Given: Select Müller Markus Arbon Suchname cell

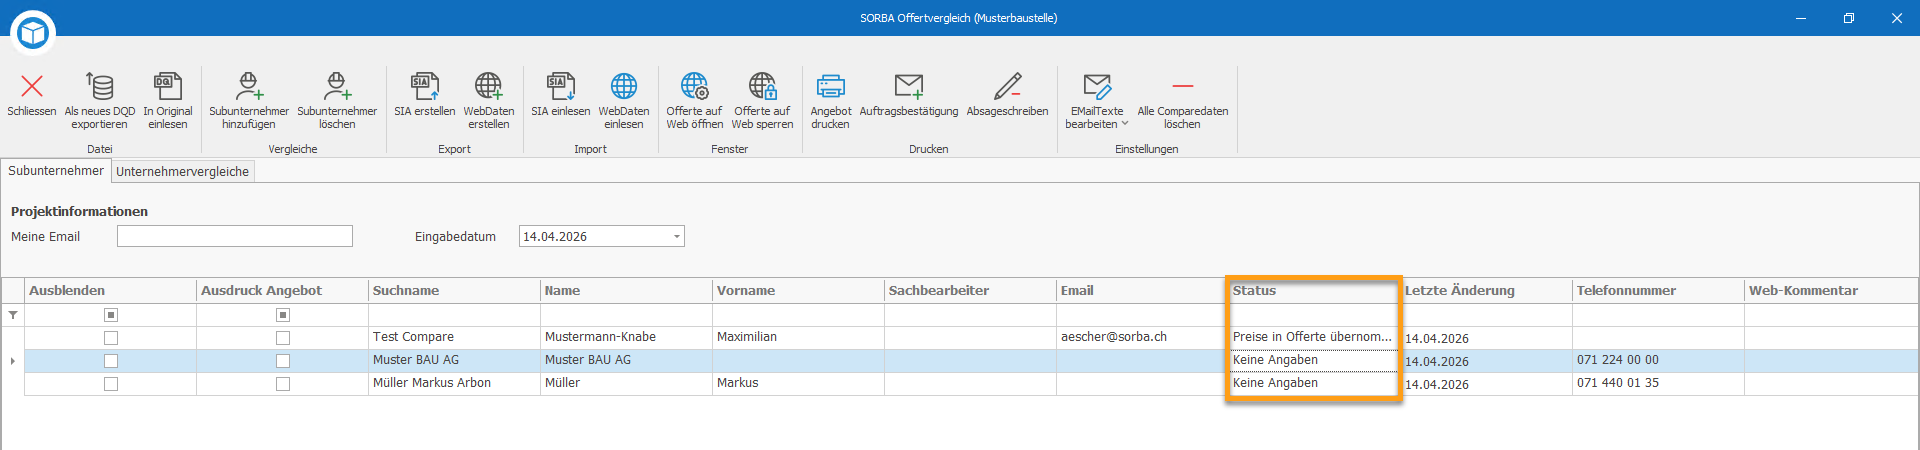Looking at the screenshot, I should [454, 383].
